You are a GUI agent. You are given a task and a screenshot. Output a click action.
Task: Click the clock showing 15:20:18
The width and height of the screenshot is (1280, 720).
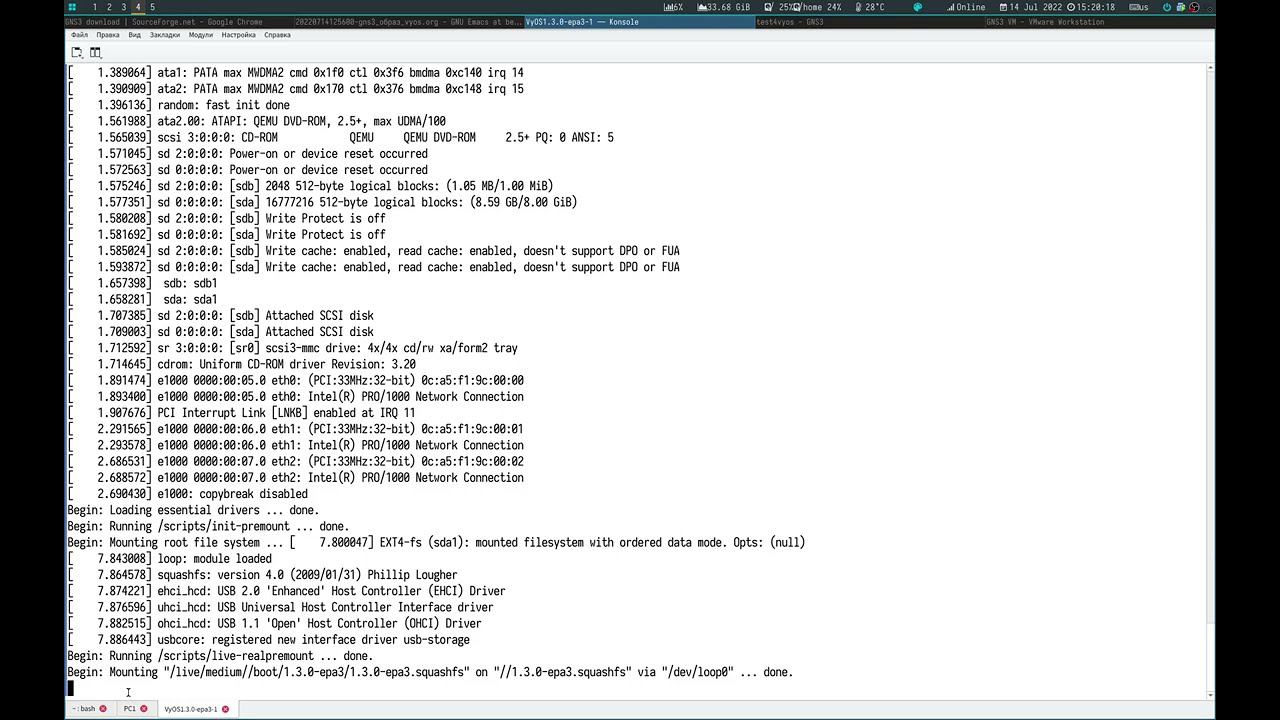point(1091,7)
